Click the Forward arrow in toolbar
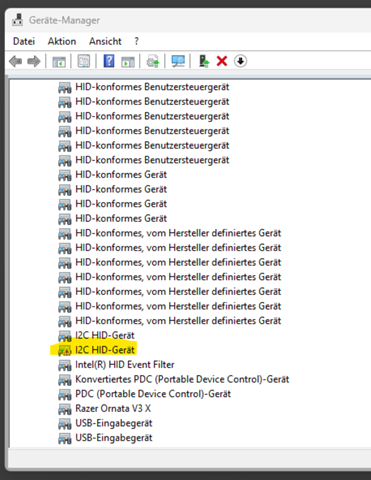This screenshot has height=480, width=371. click(34, 61)
